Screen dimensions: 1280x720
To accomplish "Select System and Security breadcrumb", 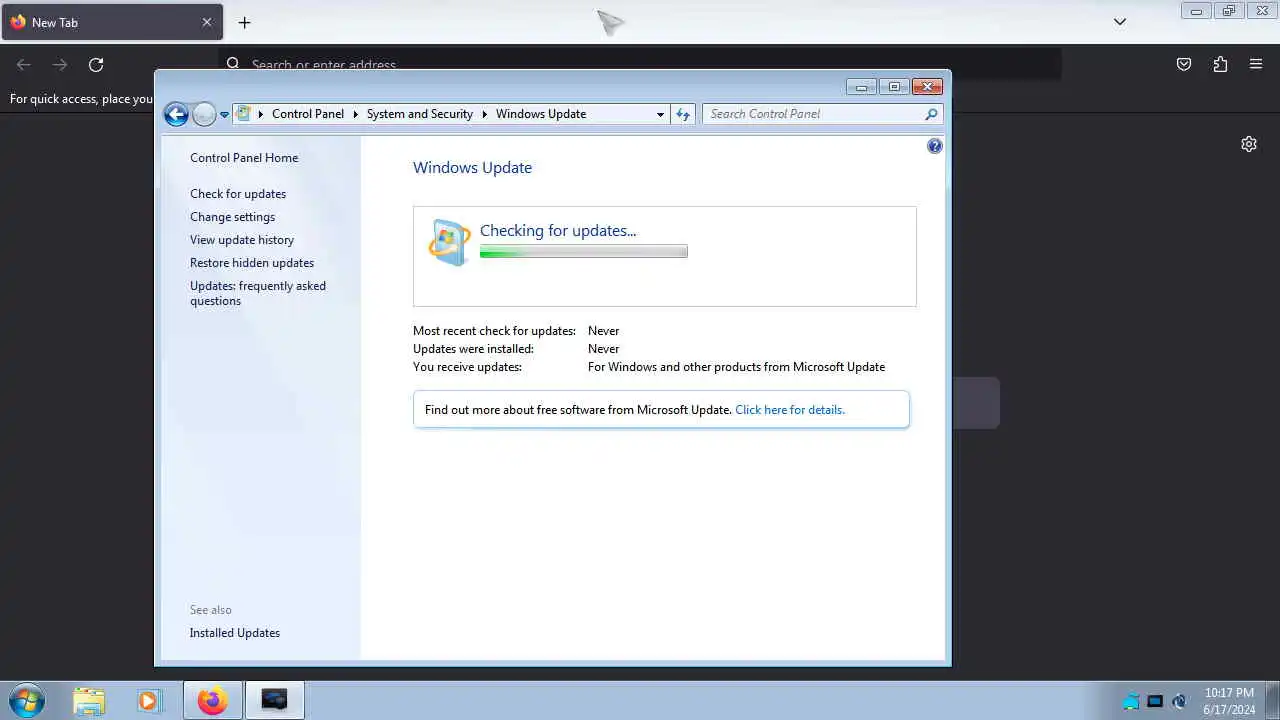I will [x=420, y=114].
